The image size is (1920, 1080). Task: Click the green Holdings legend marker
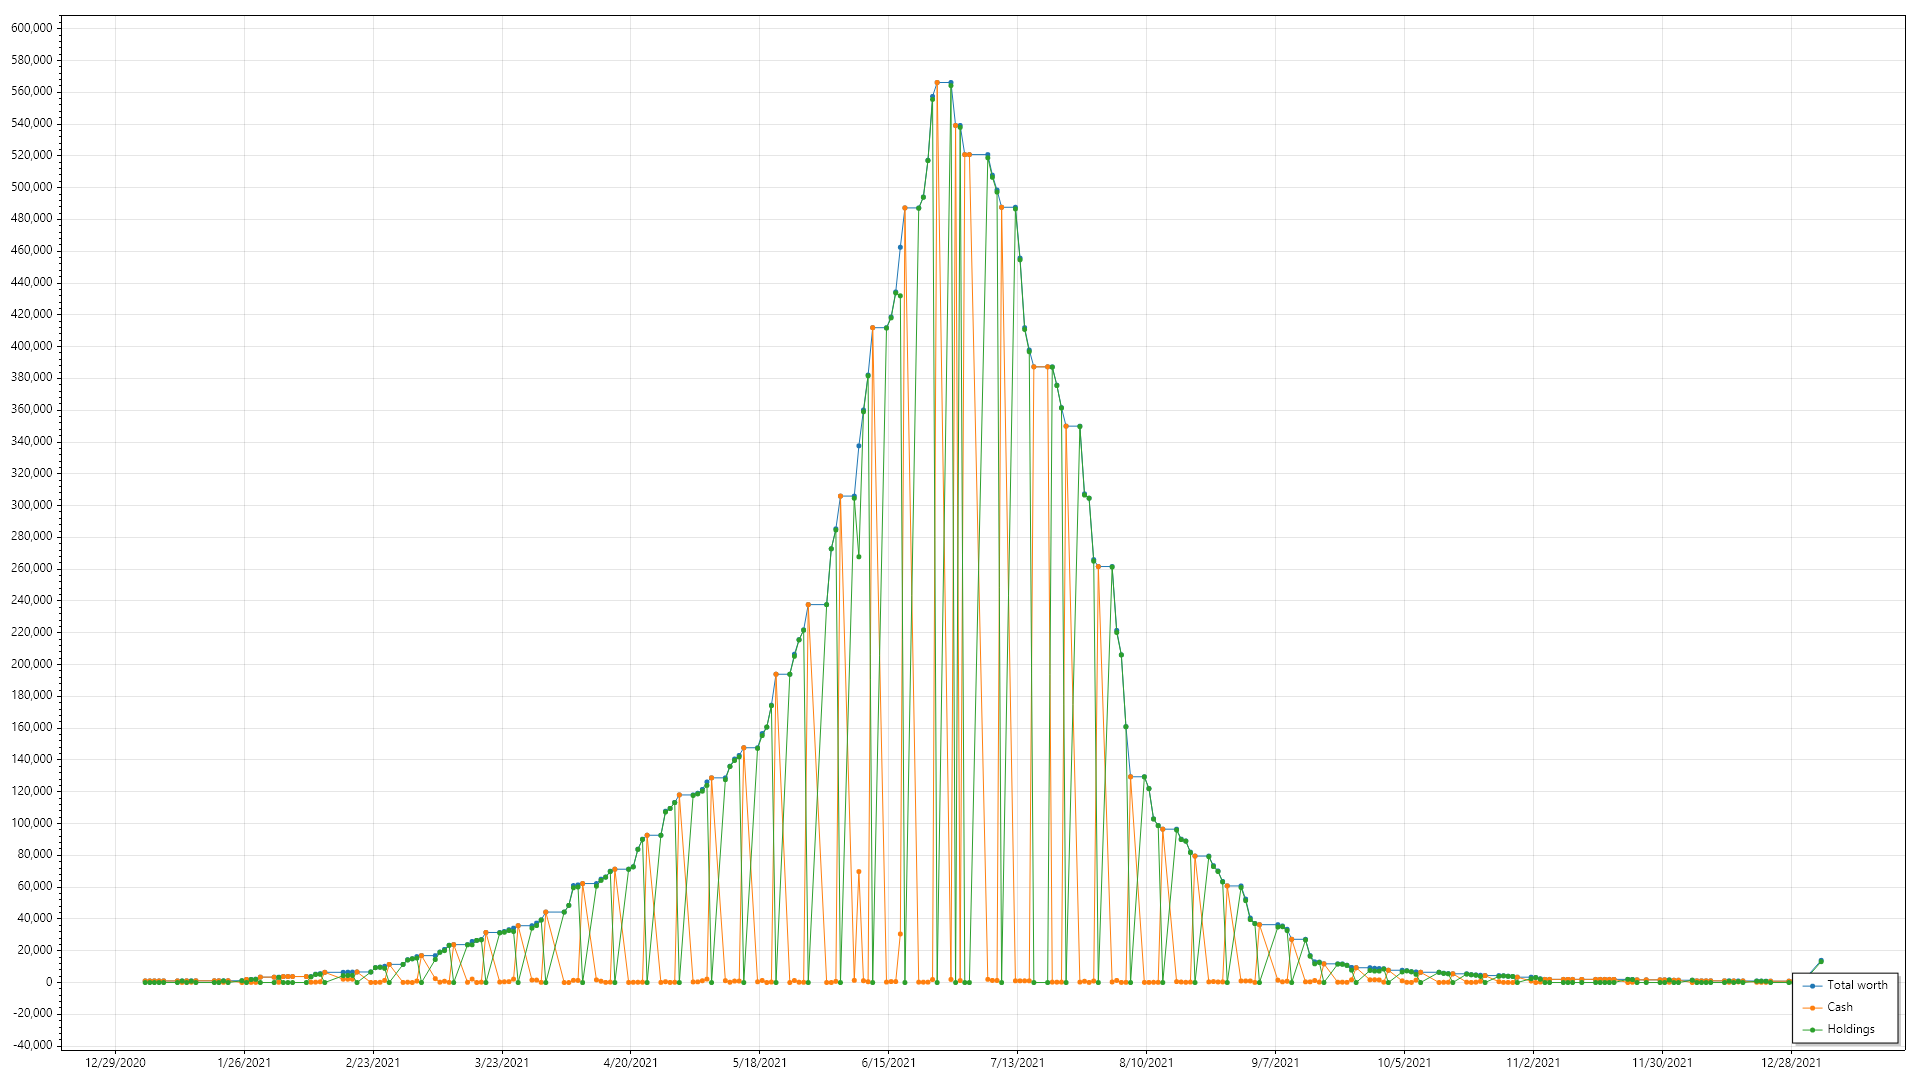click(1812, 1030)
